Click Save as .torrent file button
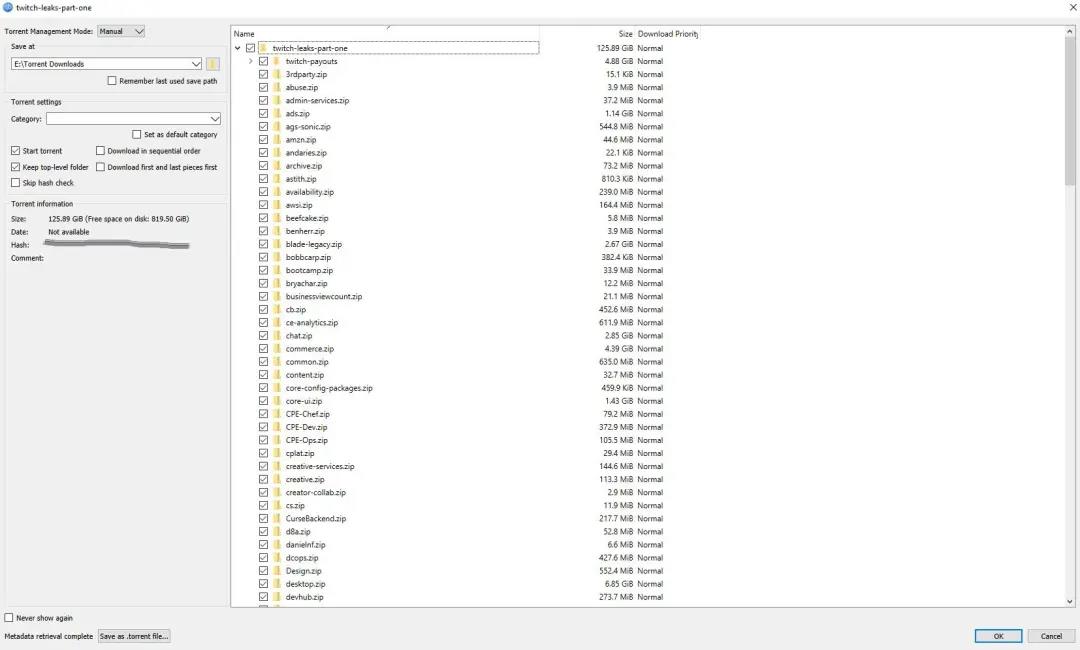1080x650 pixels. [134, 636]
